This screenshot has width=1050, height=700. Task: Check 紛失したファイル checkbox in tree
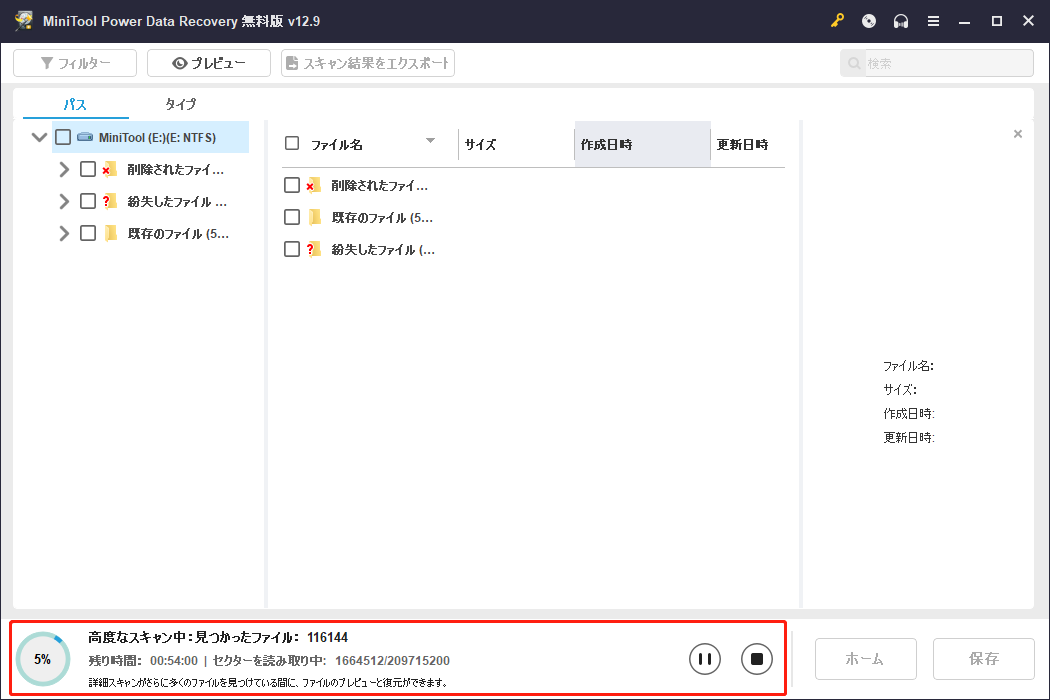coord(88,201)
